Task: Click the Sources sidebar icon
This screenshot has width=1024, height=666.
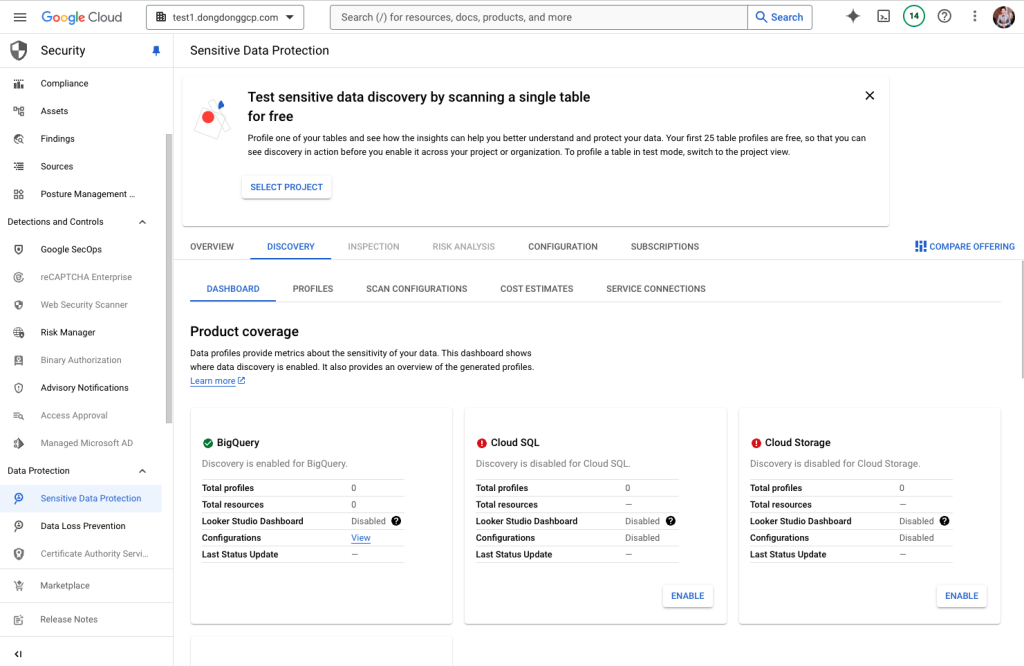Action: coord(19,166)
